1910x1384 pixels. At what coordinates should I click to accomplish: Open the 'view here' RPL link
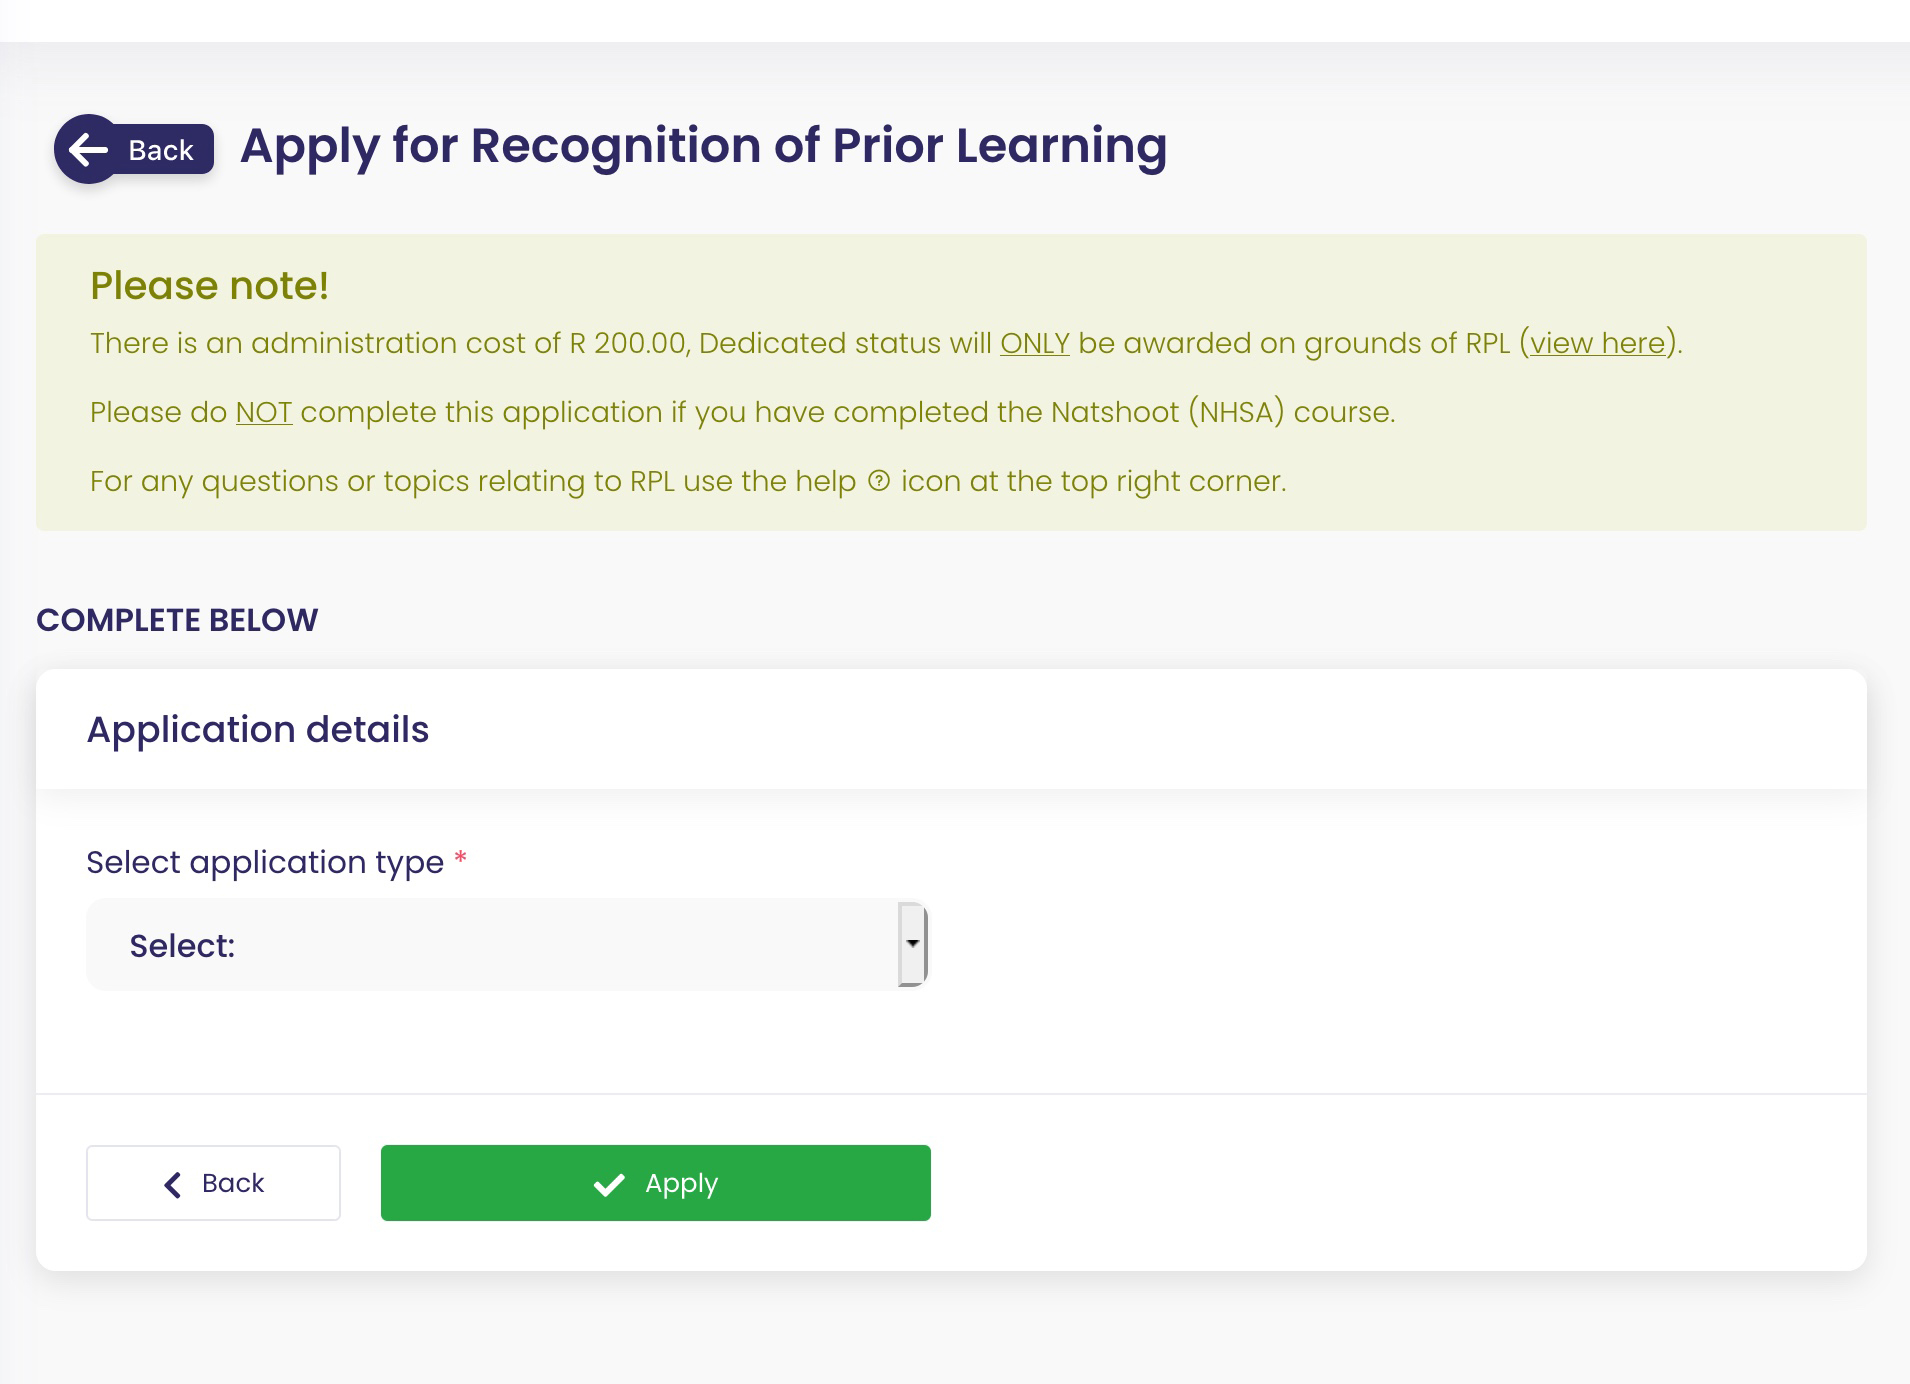point(1597,343)
